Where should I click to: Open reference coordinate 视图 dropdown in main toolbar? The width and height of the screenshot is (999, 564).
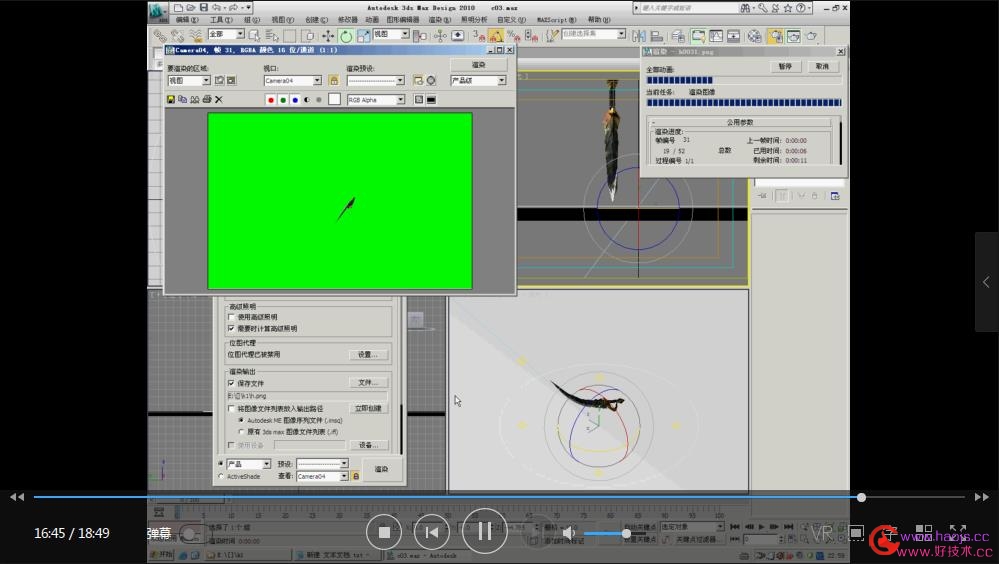pyautogui.click(x=391, y=34)
